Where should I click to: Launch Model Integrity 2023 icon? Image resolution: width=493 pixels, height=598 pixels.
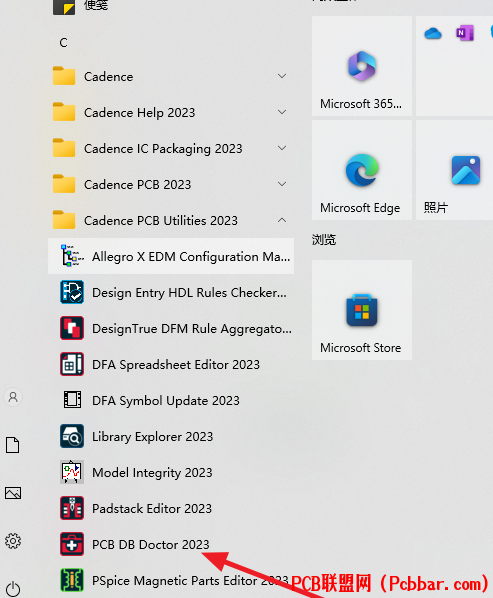pyautogui.click(x=72, y=472)
